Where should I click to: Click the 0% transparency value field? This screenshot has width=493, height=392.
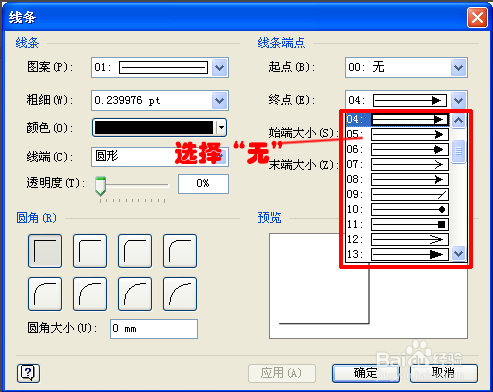pyautogui.click(x=203, y=184)
